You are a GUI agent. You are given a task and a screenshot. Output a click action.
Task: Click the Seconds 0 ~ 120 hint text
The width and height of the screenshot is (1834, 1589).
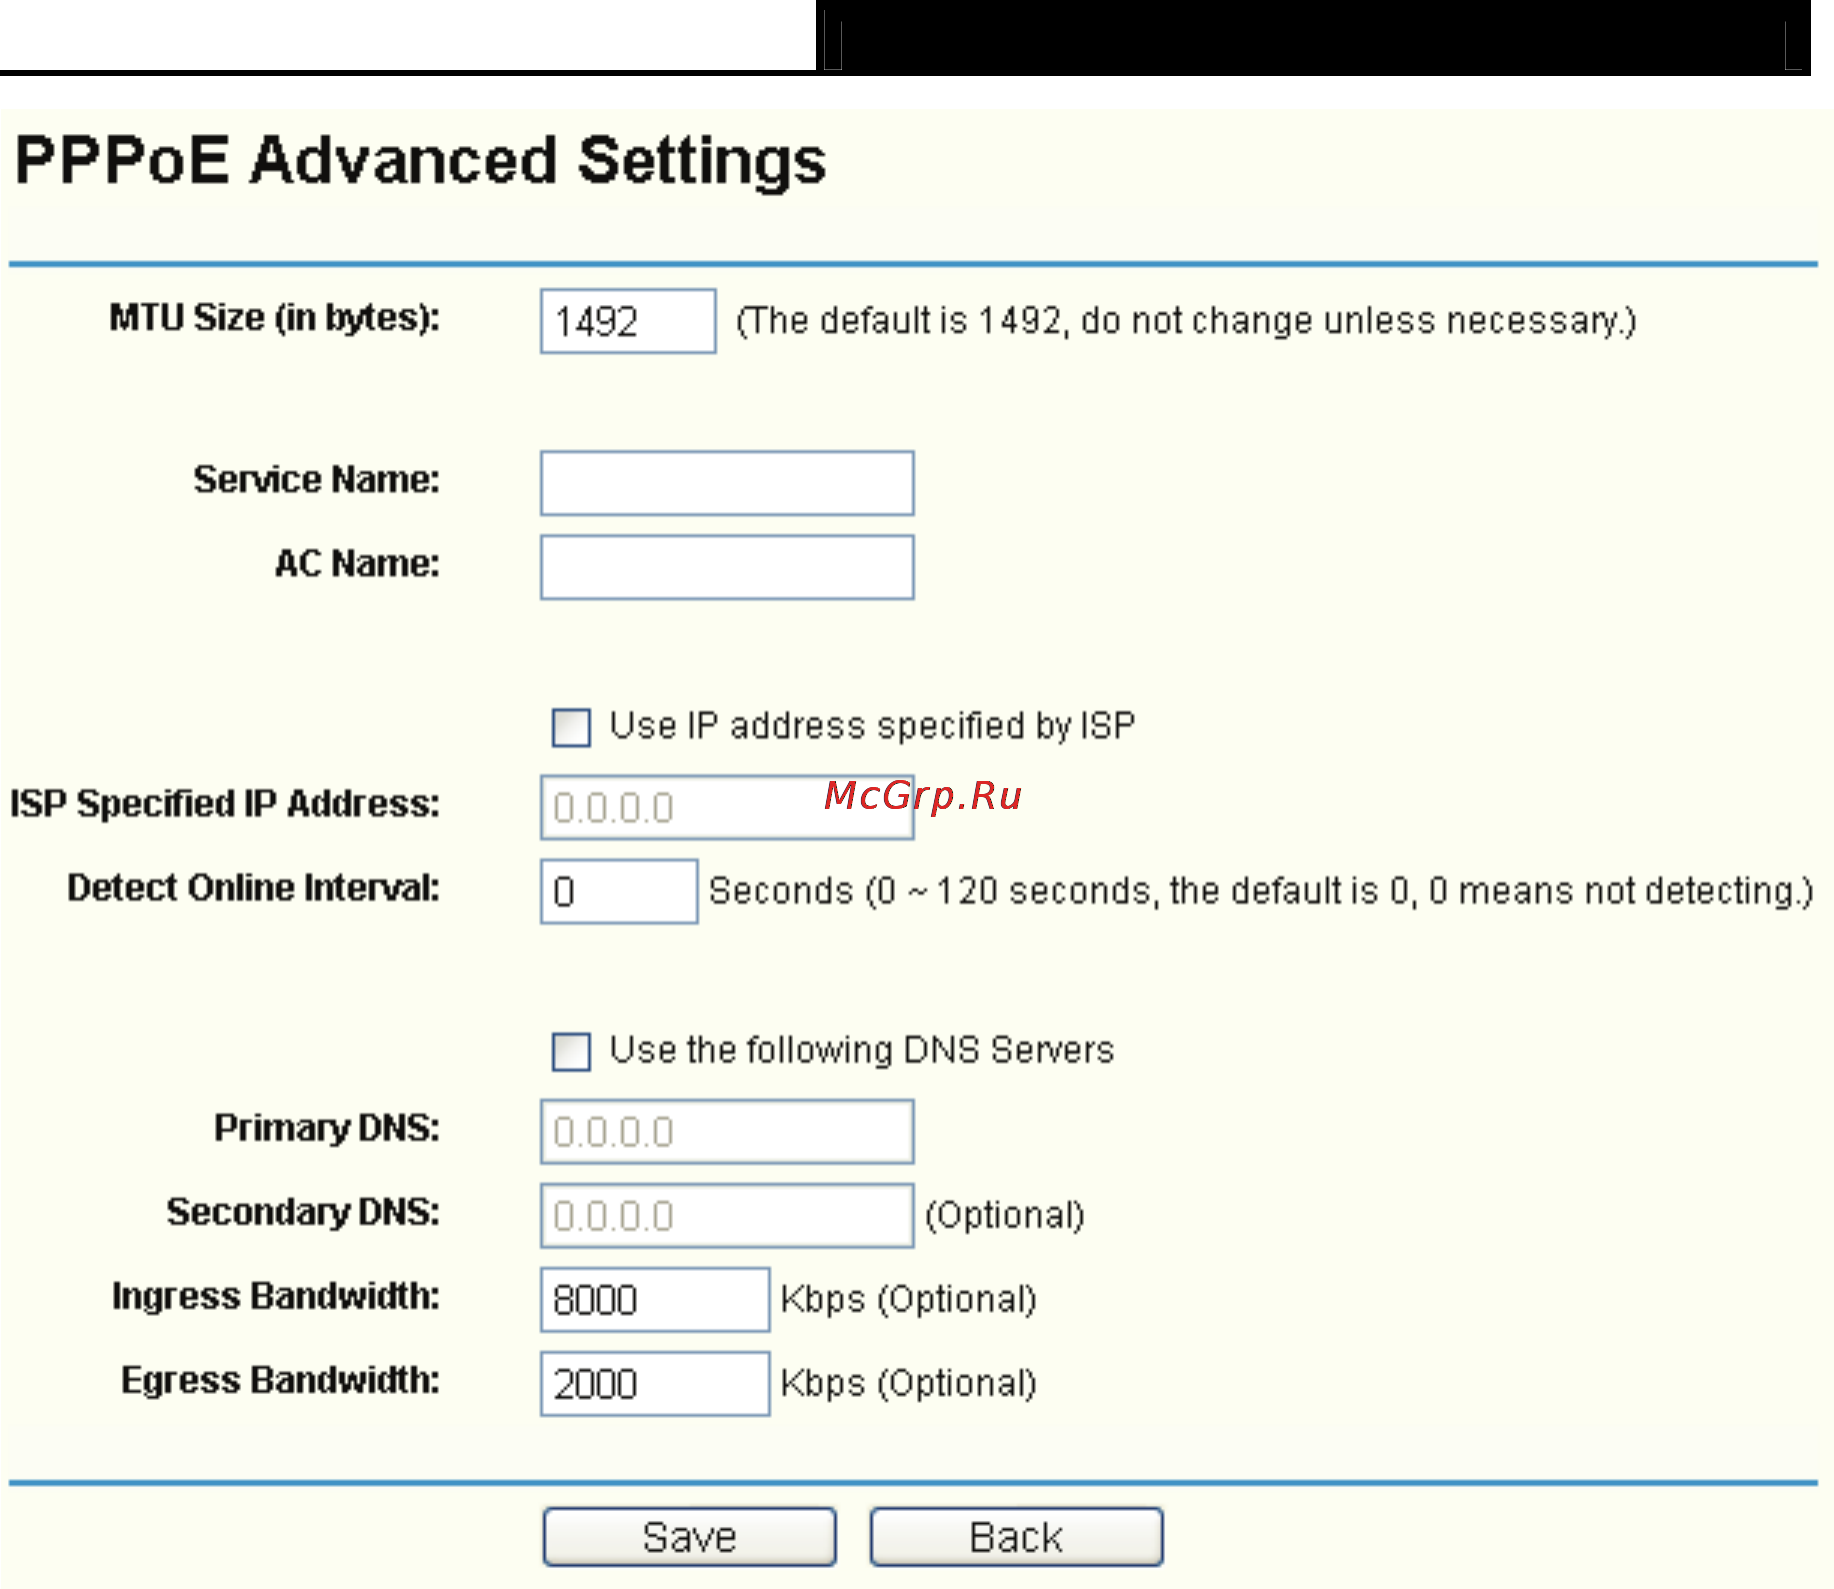pyautogui.click(x=1260, y=891)
